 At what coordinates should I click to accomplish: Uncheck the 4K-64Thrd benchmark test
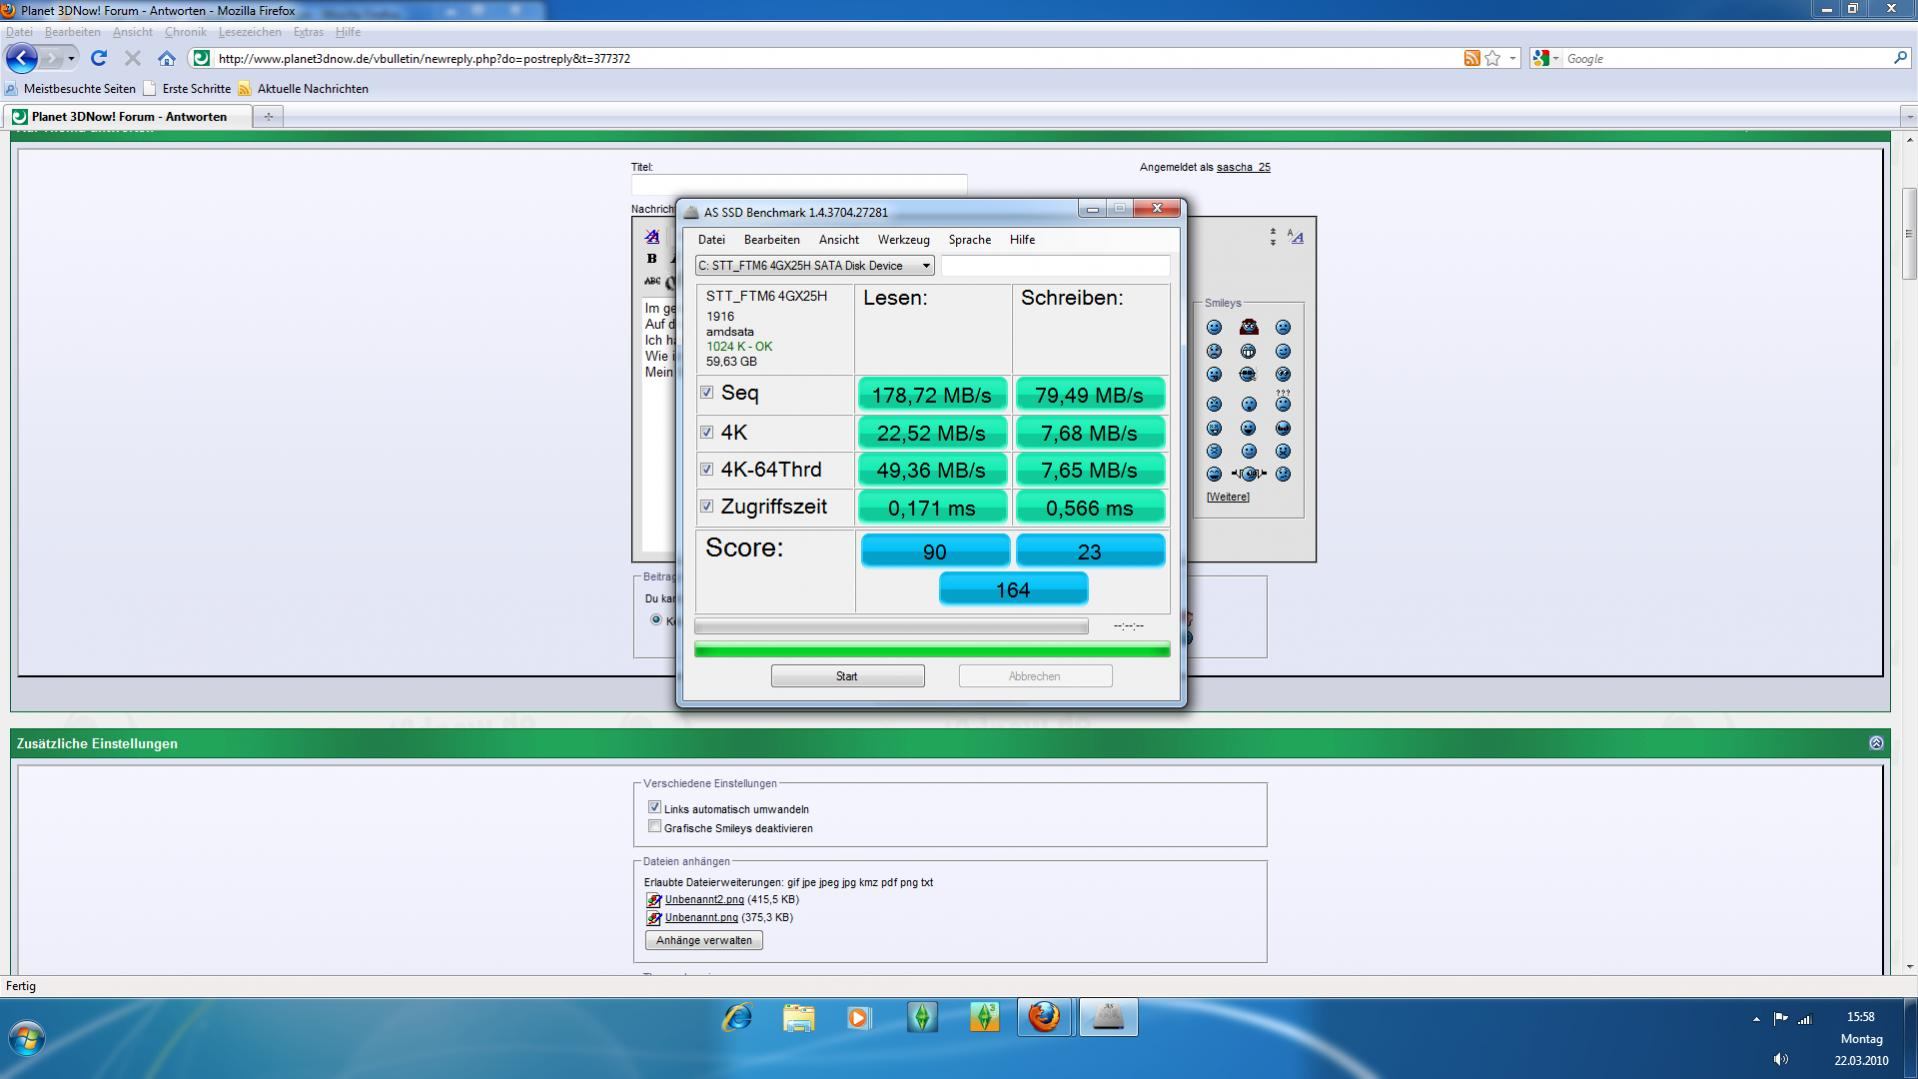click(x=707, y=469)
